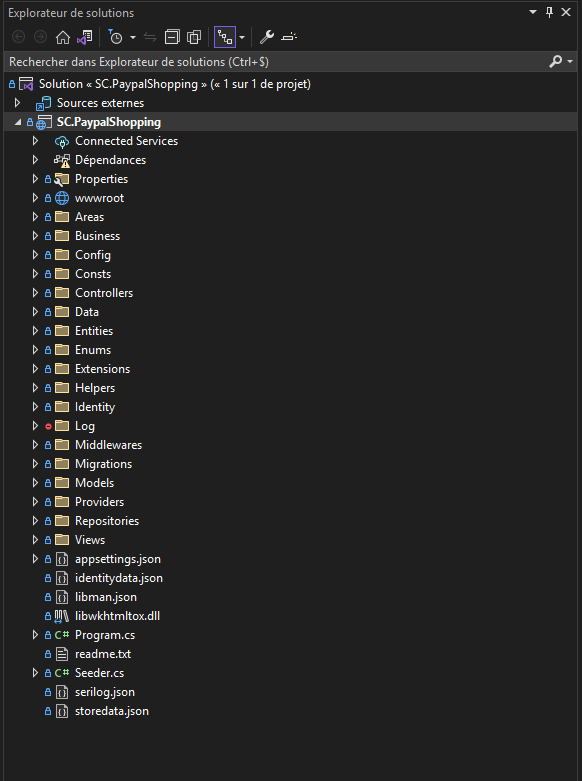Image resolution: width=582 pixels, height=781 pixels.
Task: Expand the wwwroot folder
Action: click(x=35, y=198)
